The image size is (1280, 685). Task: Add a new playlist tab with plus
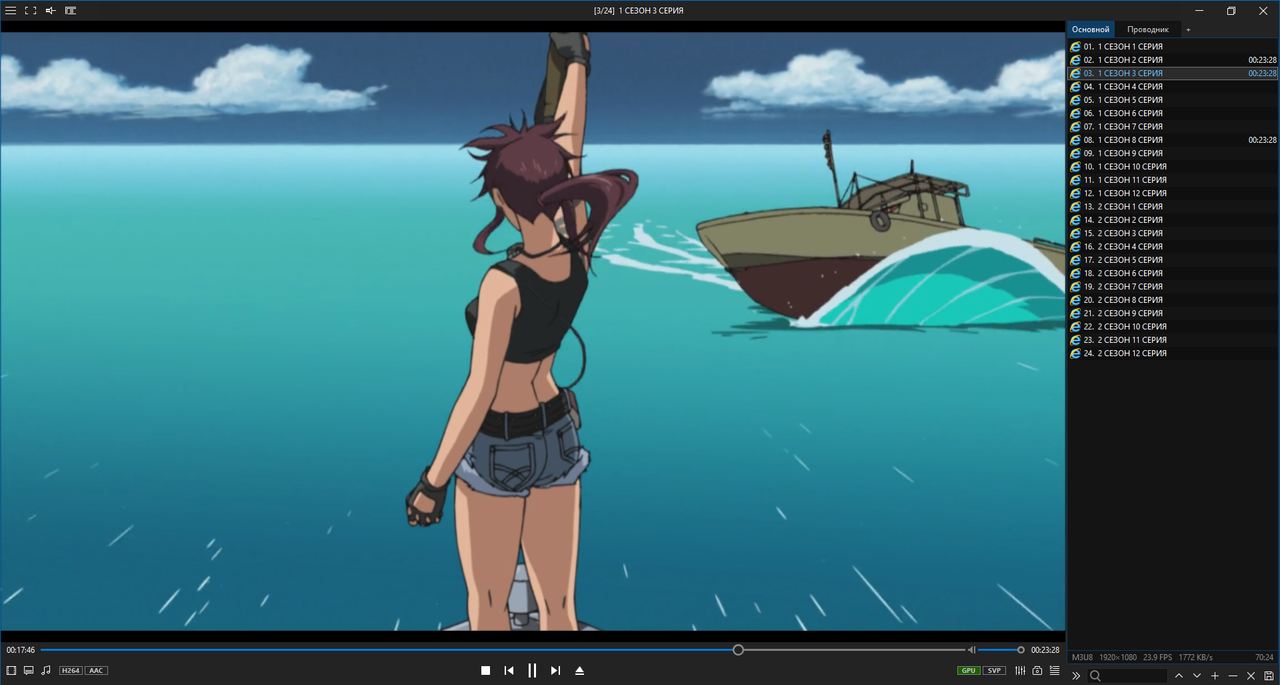tap(1188, 30)
